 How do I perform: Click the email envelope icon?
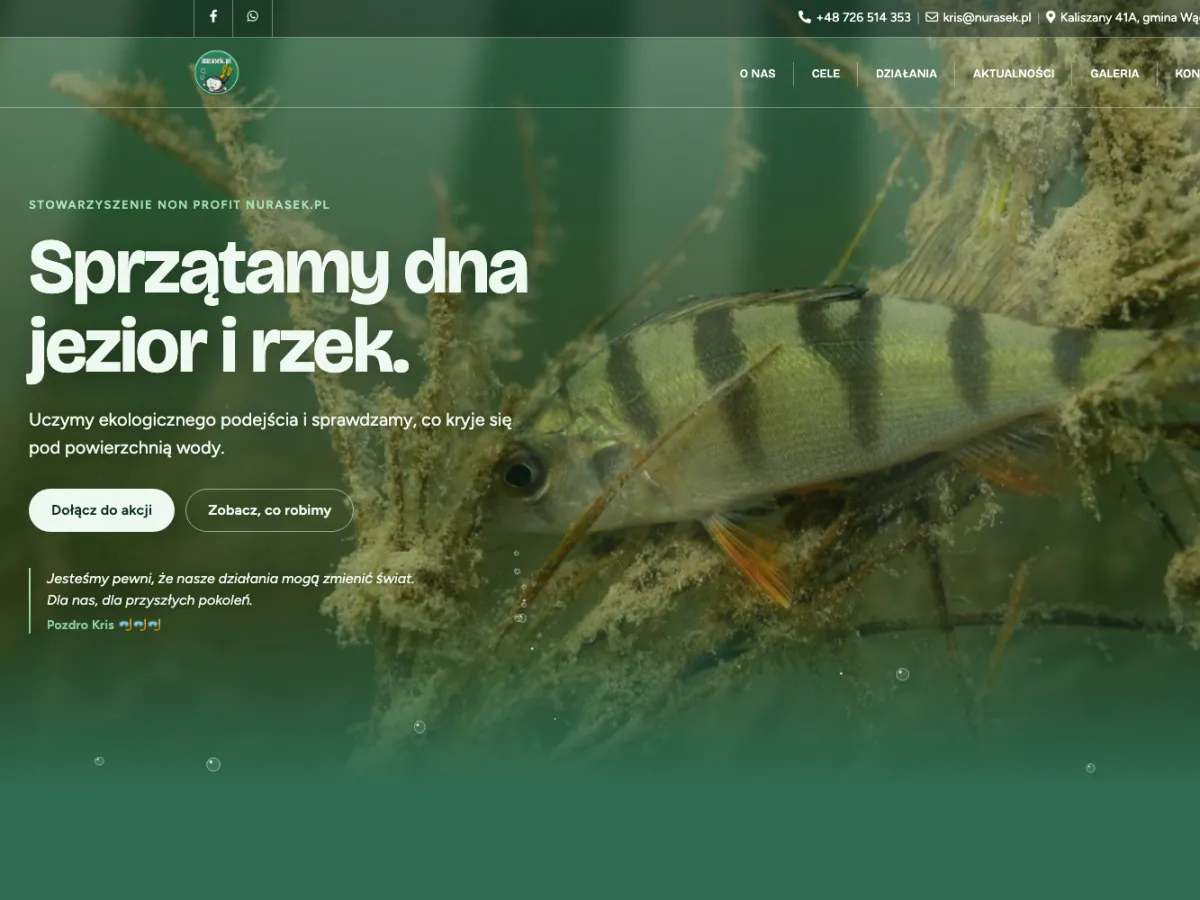click(932, 17)
